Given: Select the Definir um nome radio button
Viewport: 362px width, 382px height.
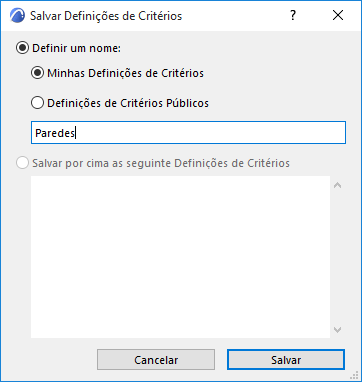Looking at the screenshot, I should [22, 48].
